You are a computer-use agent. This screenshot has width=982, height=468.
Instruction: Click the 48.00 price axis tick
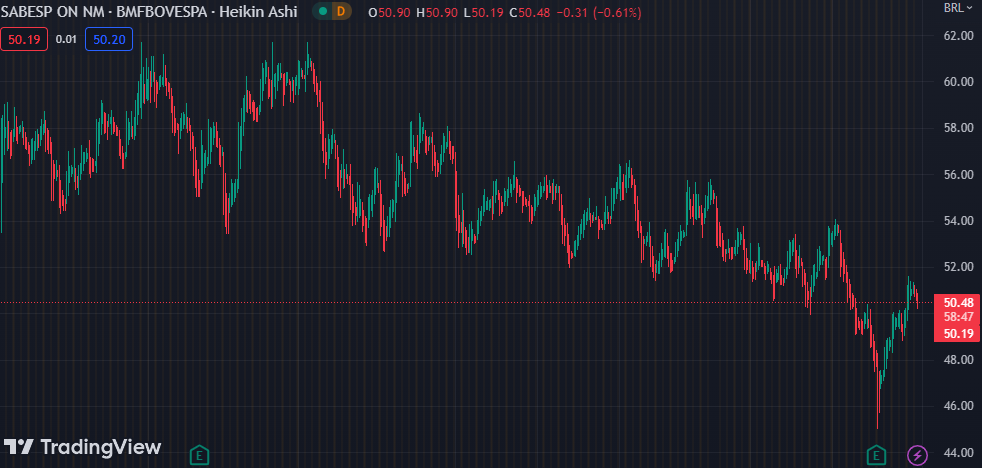(x=958, y=360)
